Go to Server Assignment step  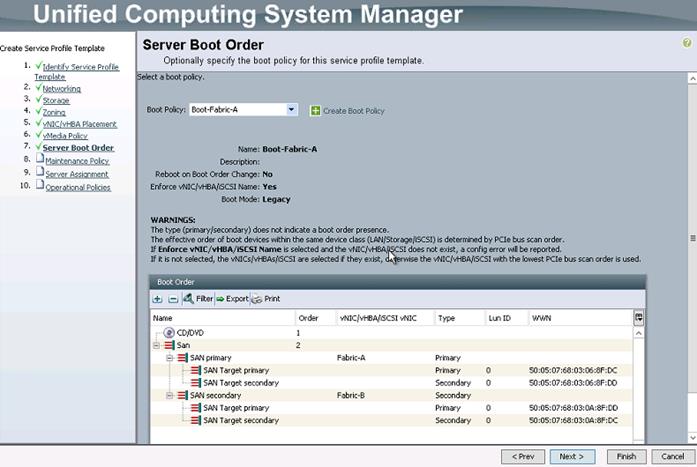click(x=76, y=174)
